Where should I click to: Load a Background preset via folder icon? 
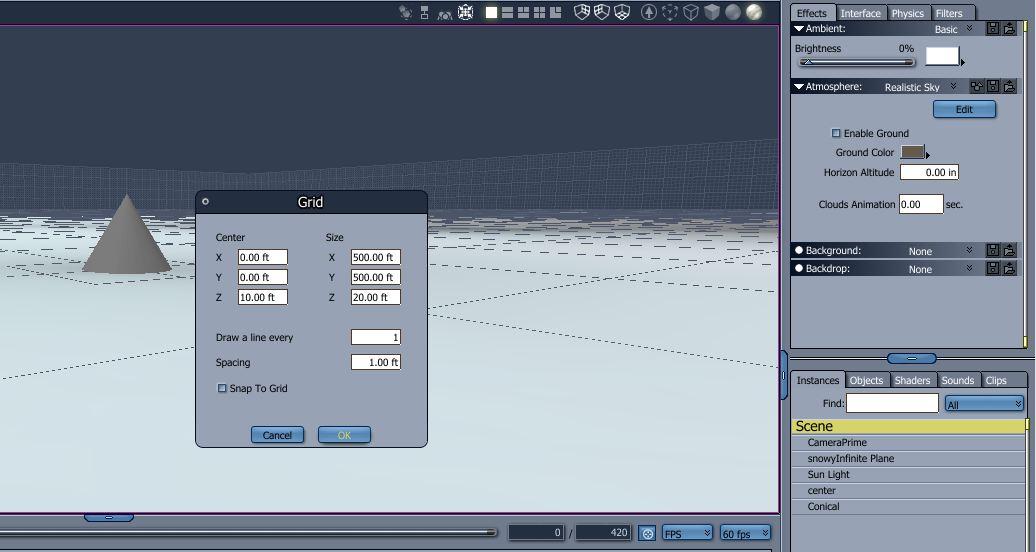click(x=1009, y=250)
